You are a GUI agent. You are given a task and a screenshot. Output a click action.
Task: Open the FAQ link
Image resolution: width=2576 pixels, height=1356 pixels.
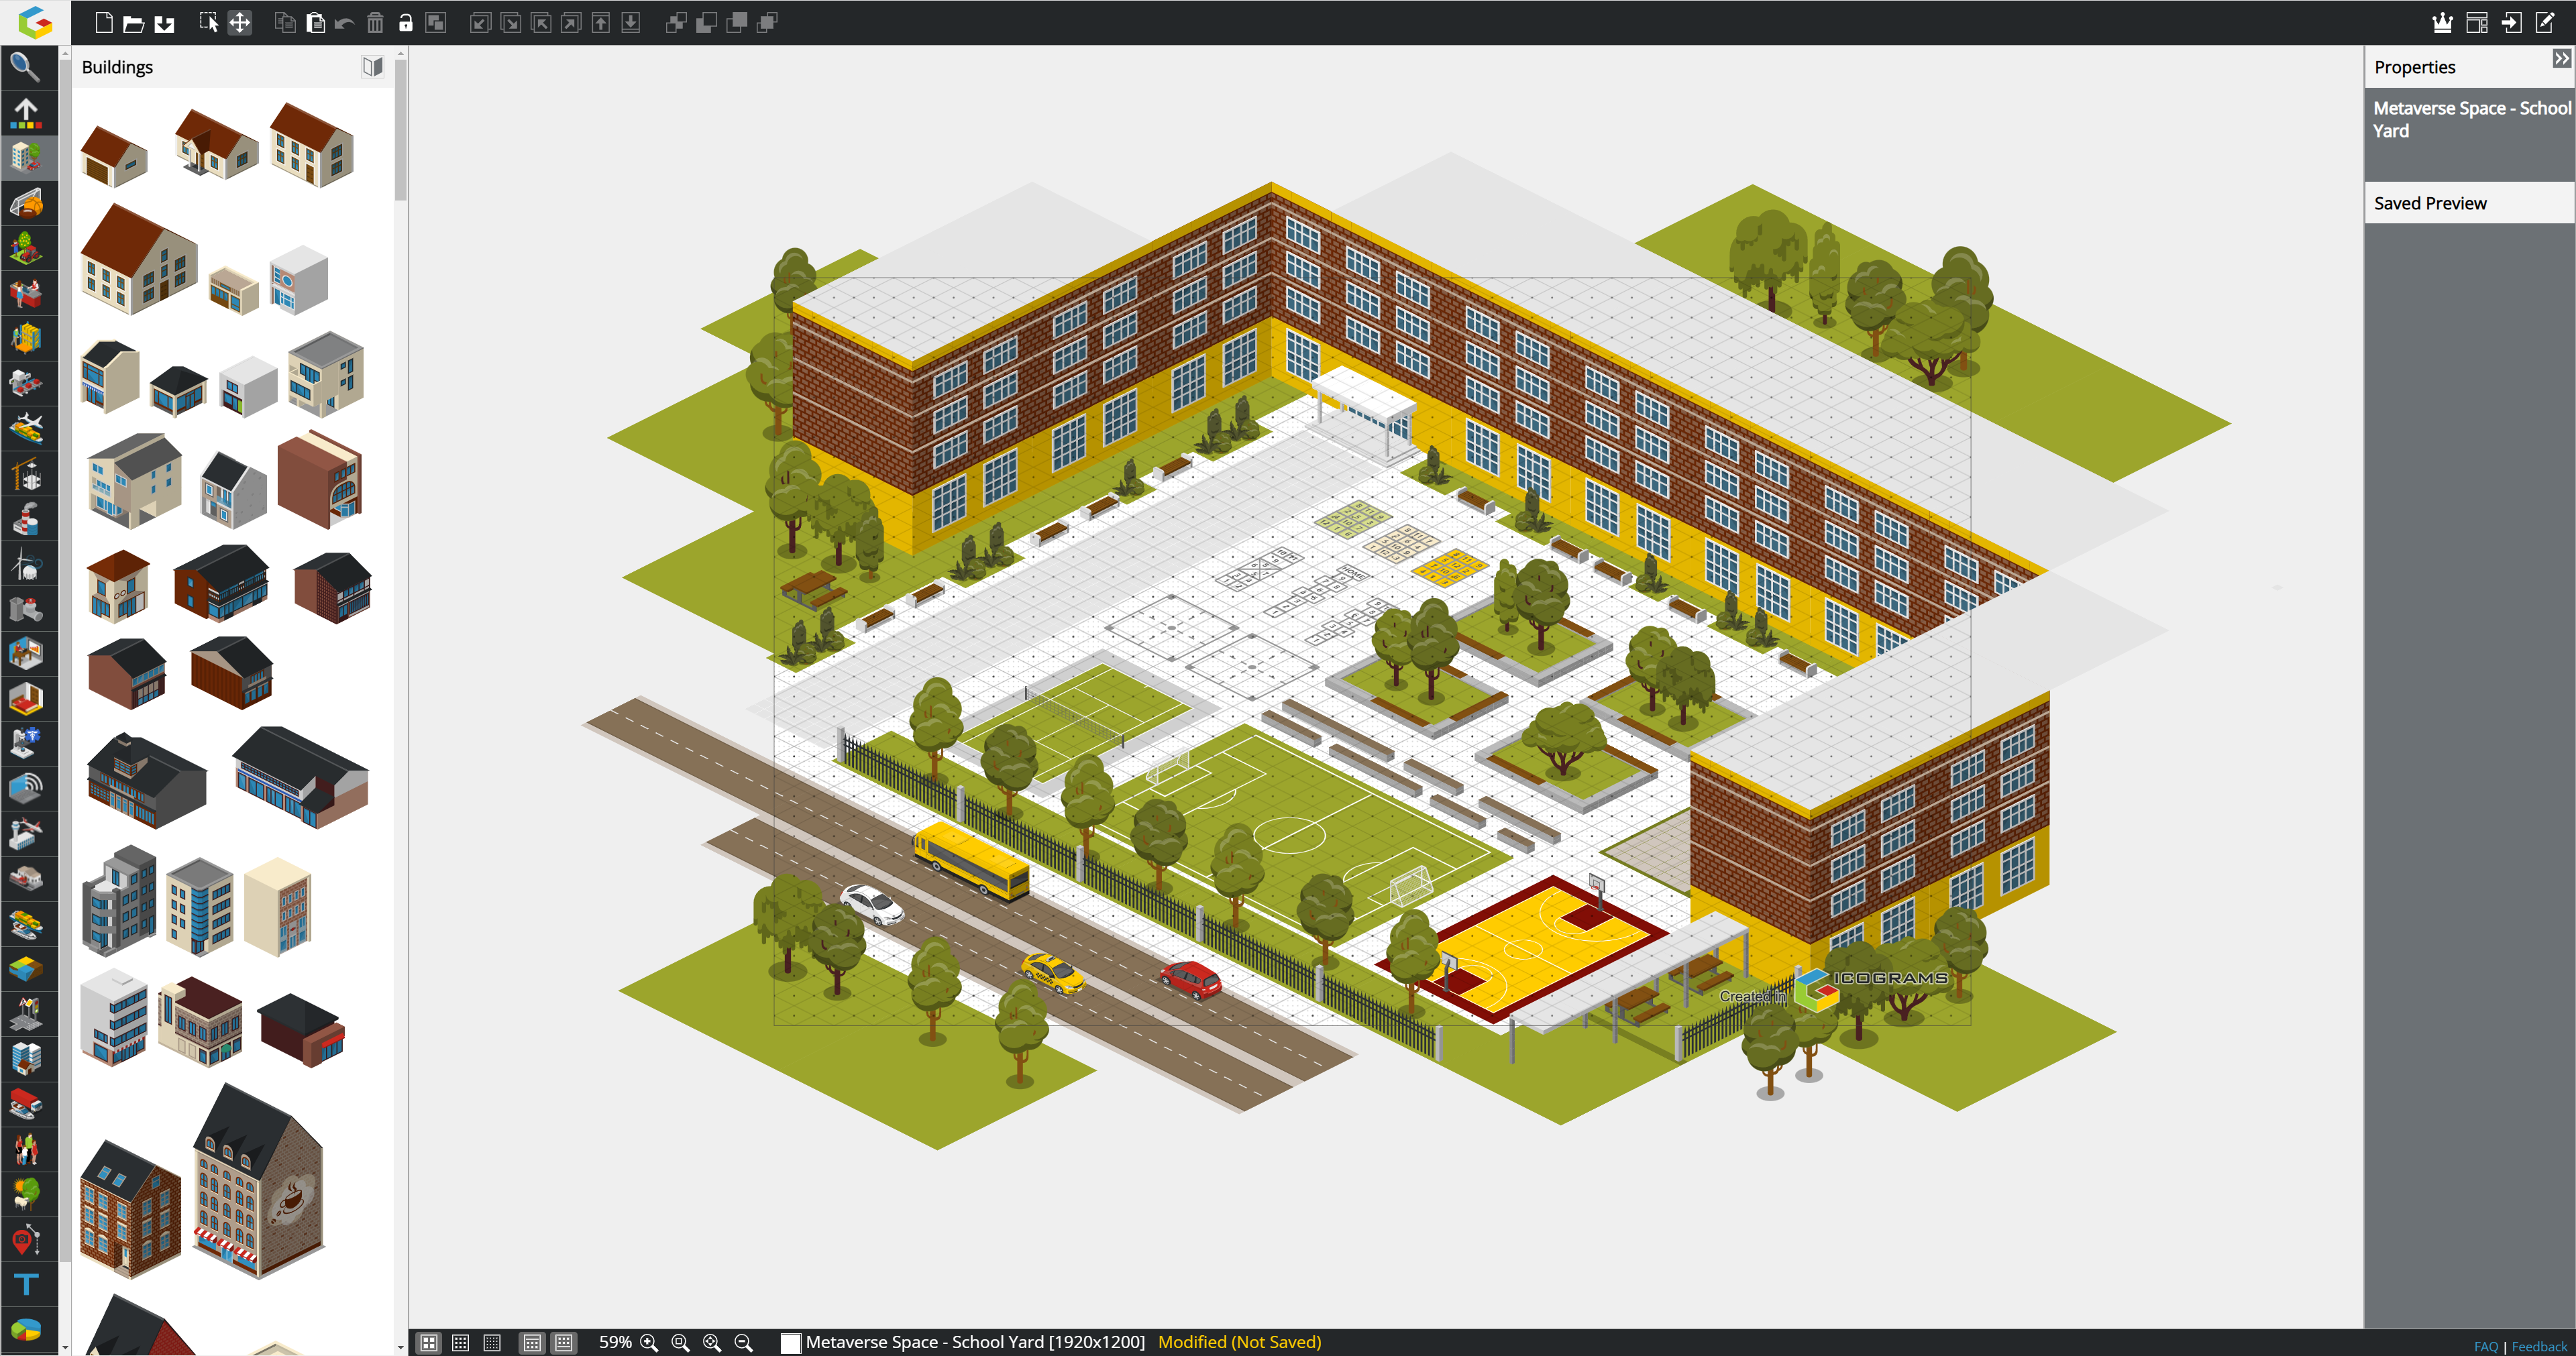(2485, 1346)
